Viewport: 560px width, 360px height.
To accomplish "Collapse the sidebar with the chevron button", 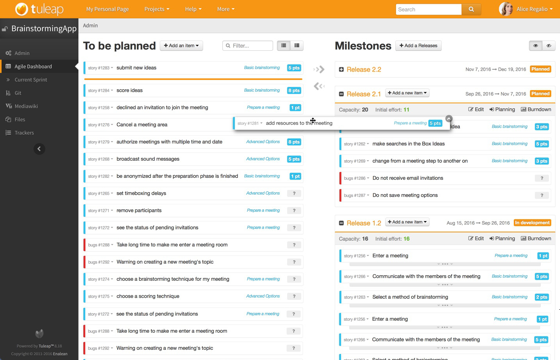I will (x=39, y=149).
